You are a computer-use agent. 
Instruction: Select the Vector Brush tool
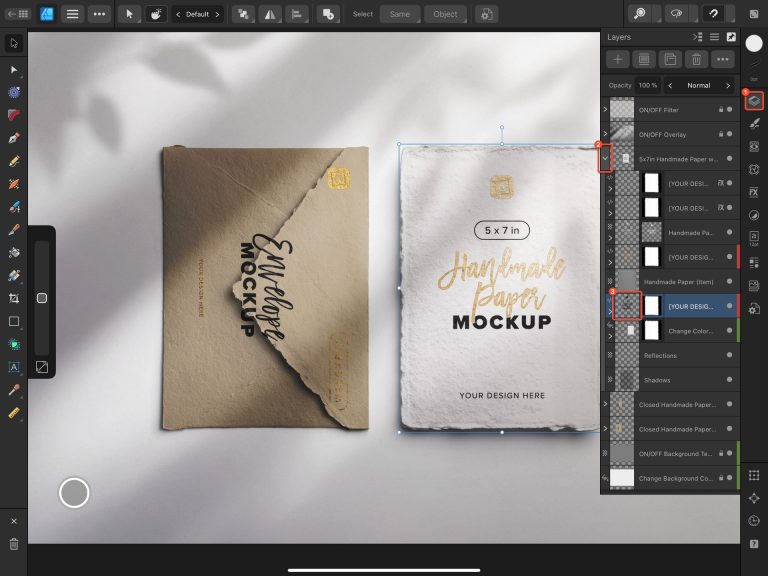(14, 184)
